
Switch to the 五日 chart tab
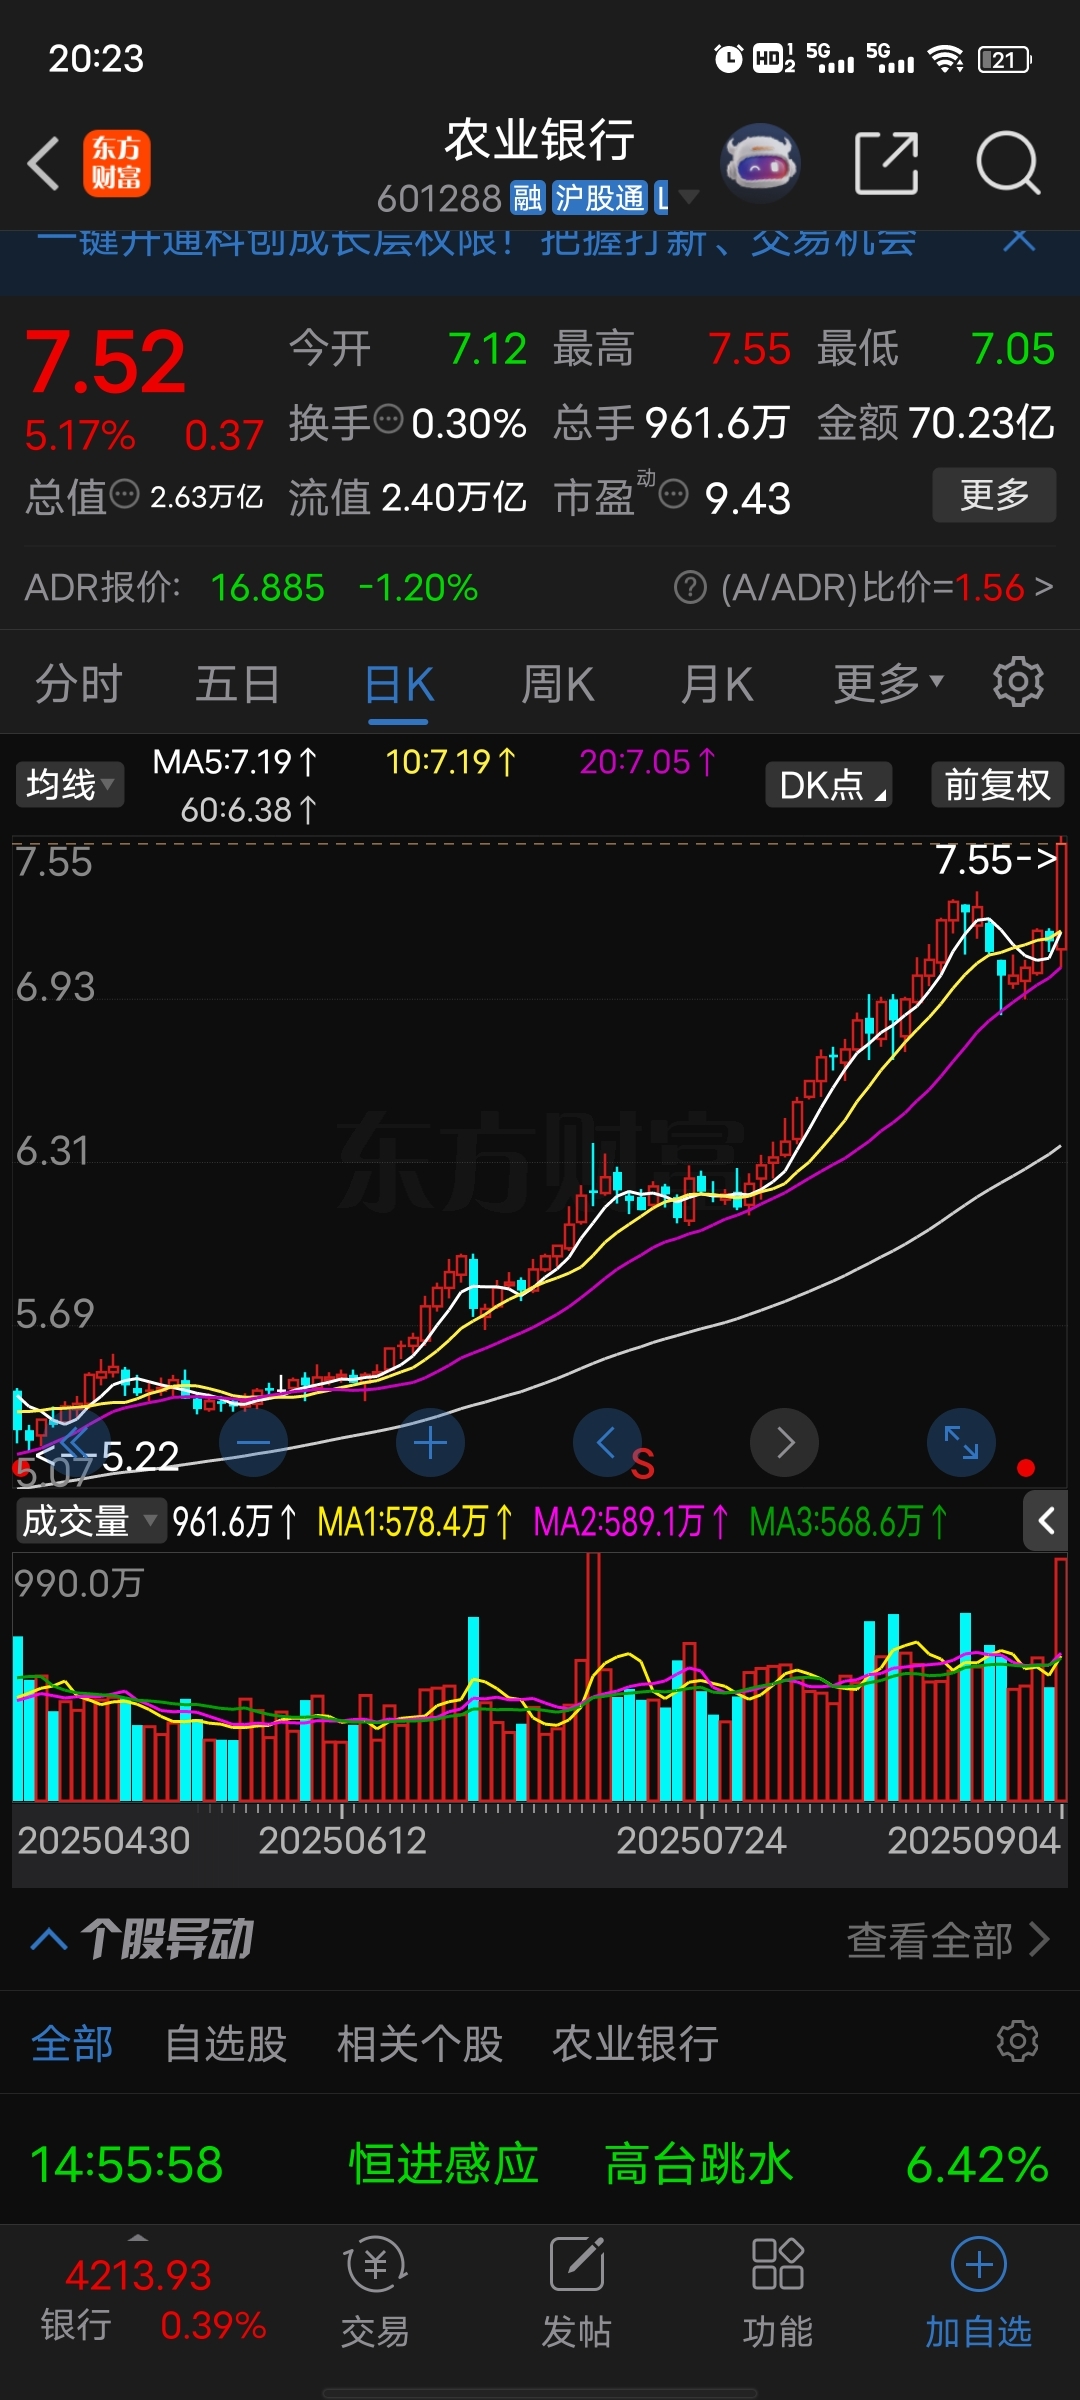pos(237,685)
